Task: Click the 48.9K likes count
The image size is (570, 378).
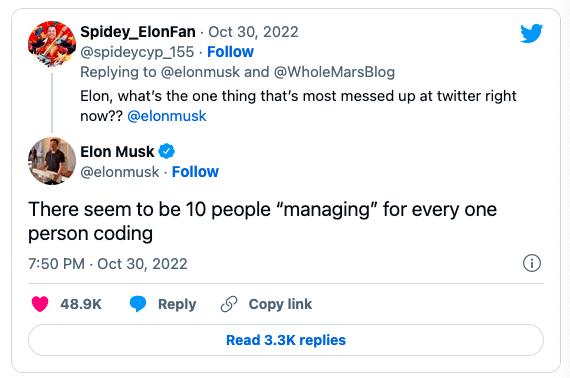Action: click(x=81, y=304)
